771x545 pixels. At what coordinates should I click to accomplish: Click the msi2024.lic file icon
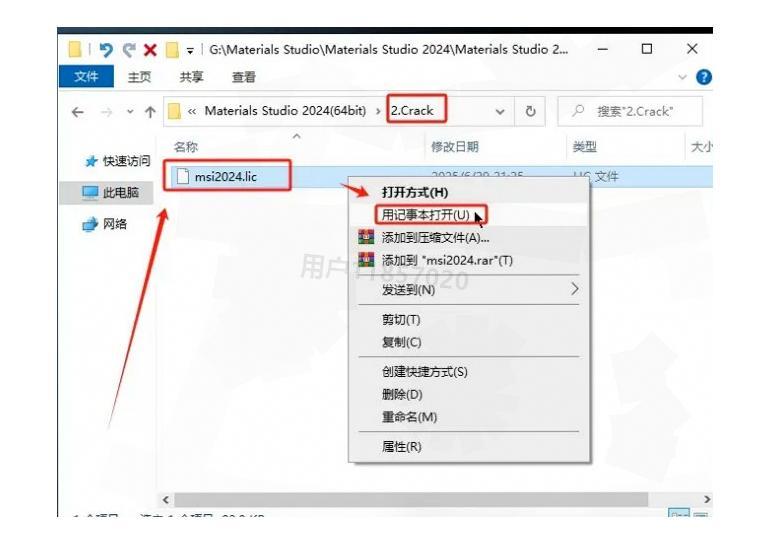pyautogui.click(x=182, y=177)
